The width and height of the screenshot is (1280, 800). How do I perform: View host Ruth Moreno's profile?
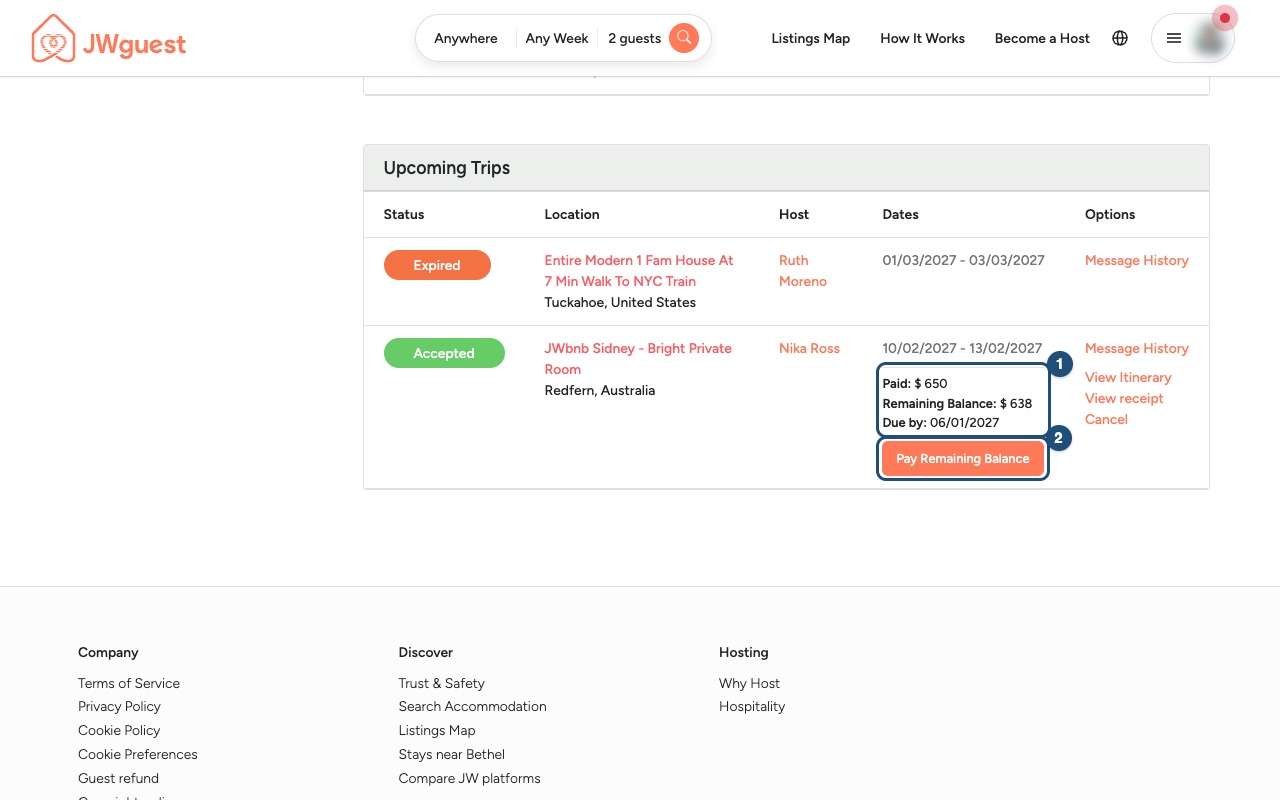point(803,271)
